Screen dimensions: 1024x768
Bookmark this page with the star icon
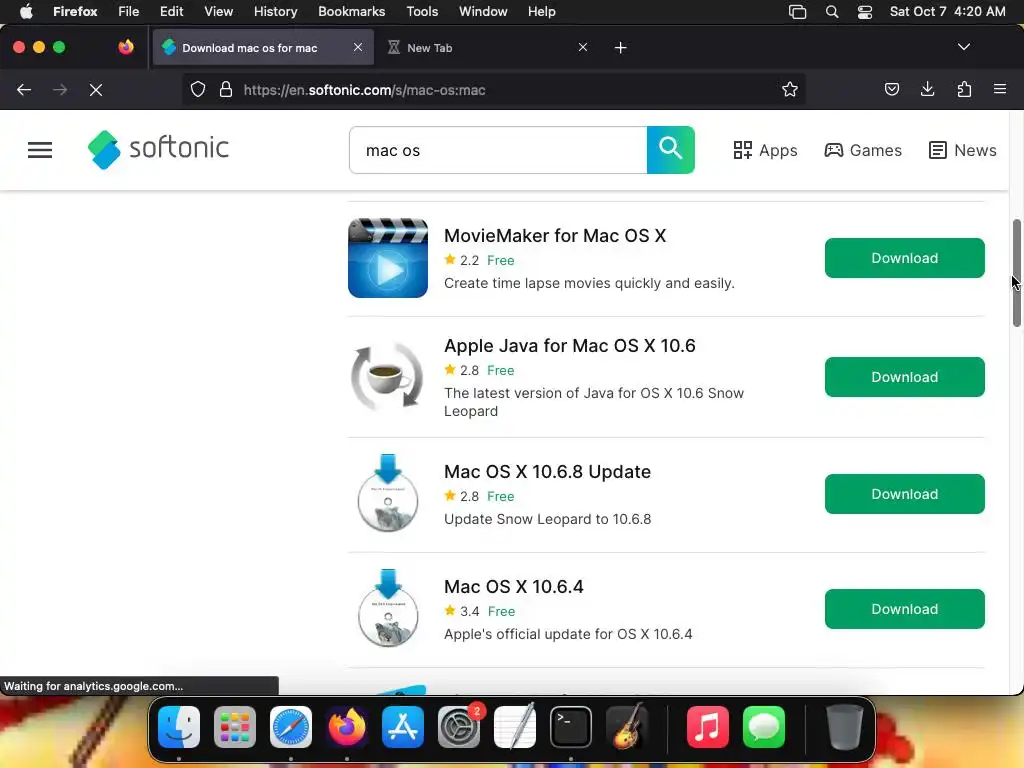[790, 89]
